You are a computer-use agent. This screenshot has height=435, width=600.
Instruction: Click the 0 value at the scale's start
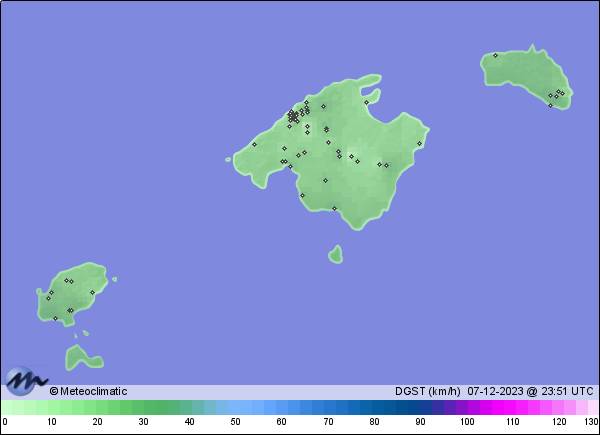point(5,422)
